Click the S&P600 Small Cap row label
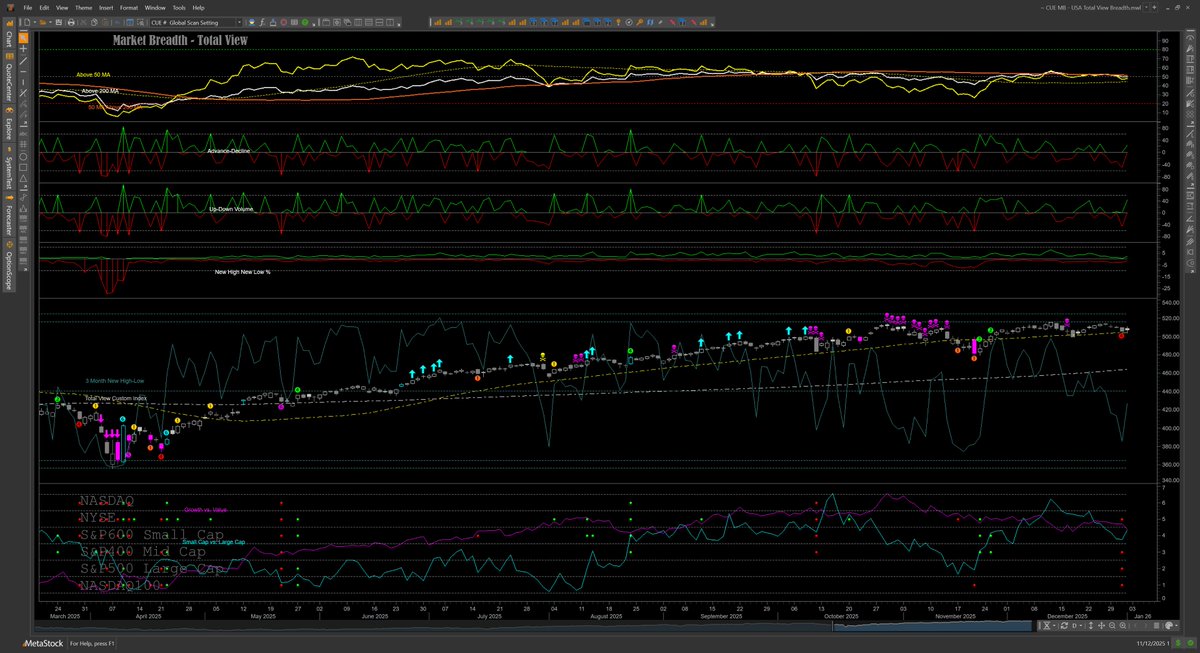The image size is (1200, 653). (x=152, y=535)
